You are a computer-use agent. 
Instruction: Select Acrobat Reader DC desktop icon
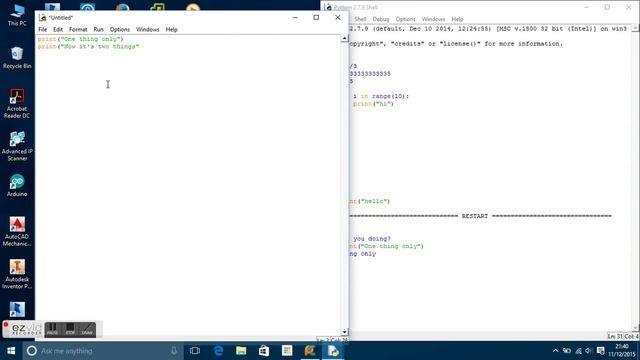pyautogui.click(x=17, y=104)
